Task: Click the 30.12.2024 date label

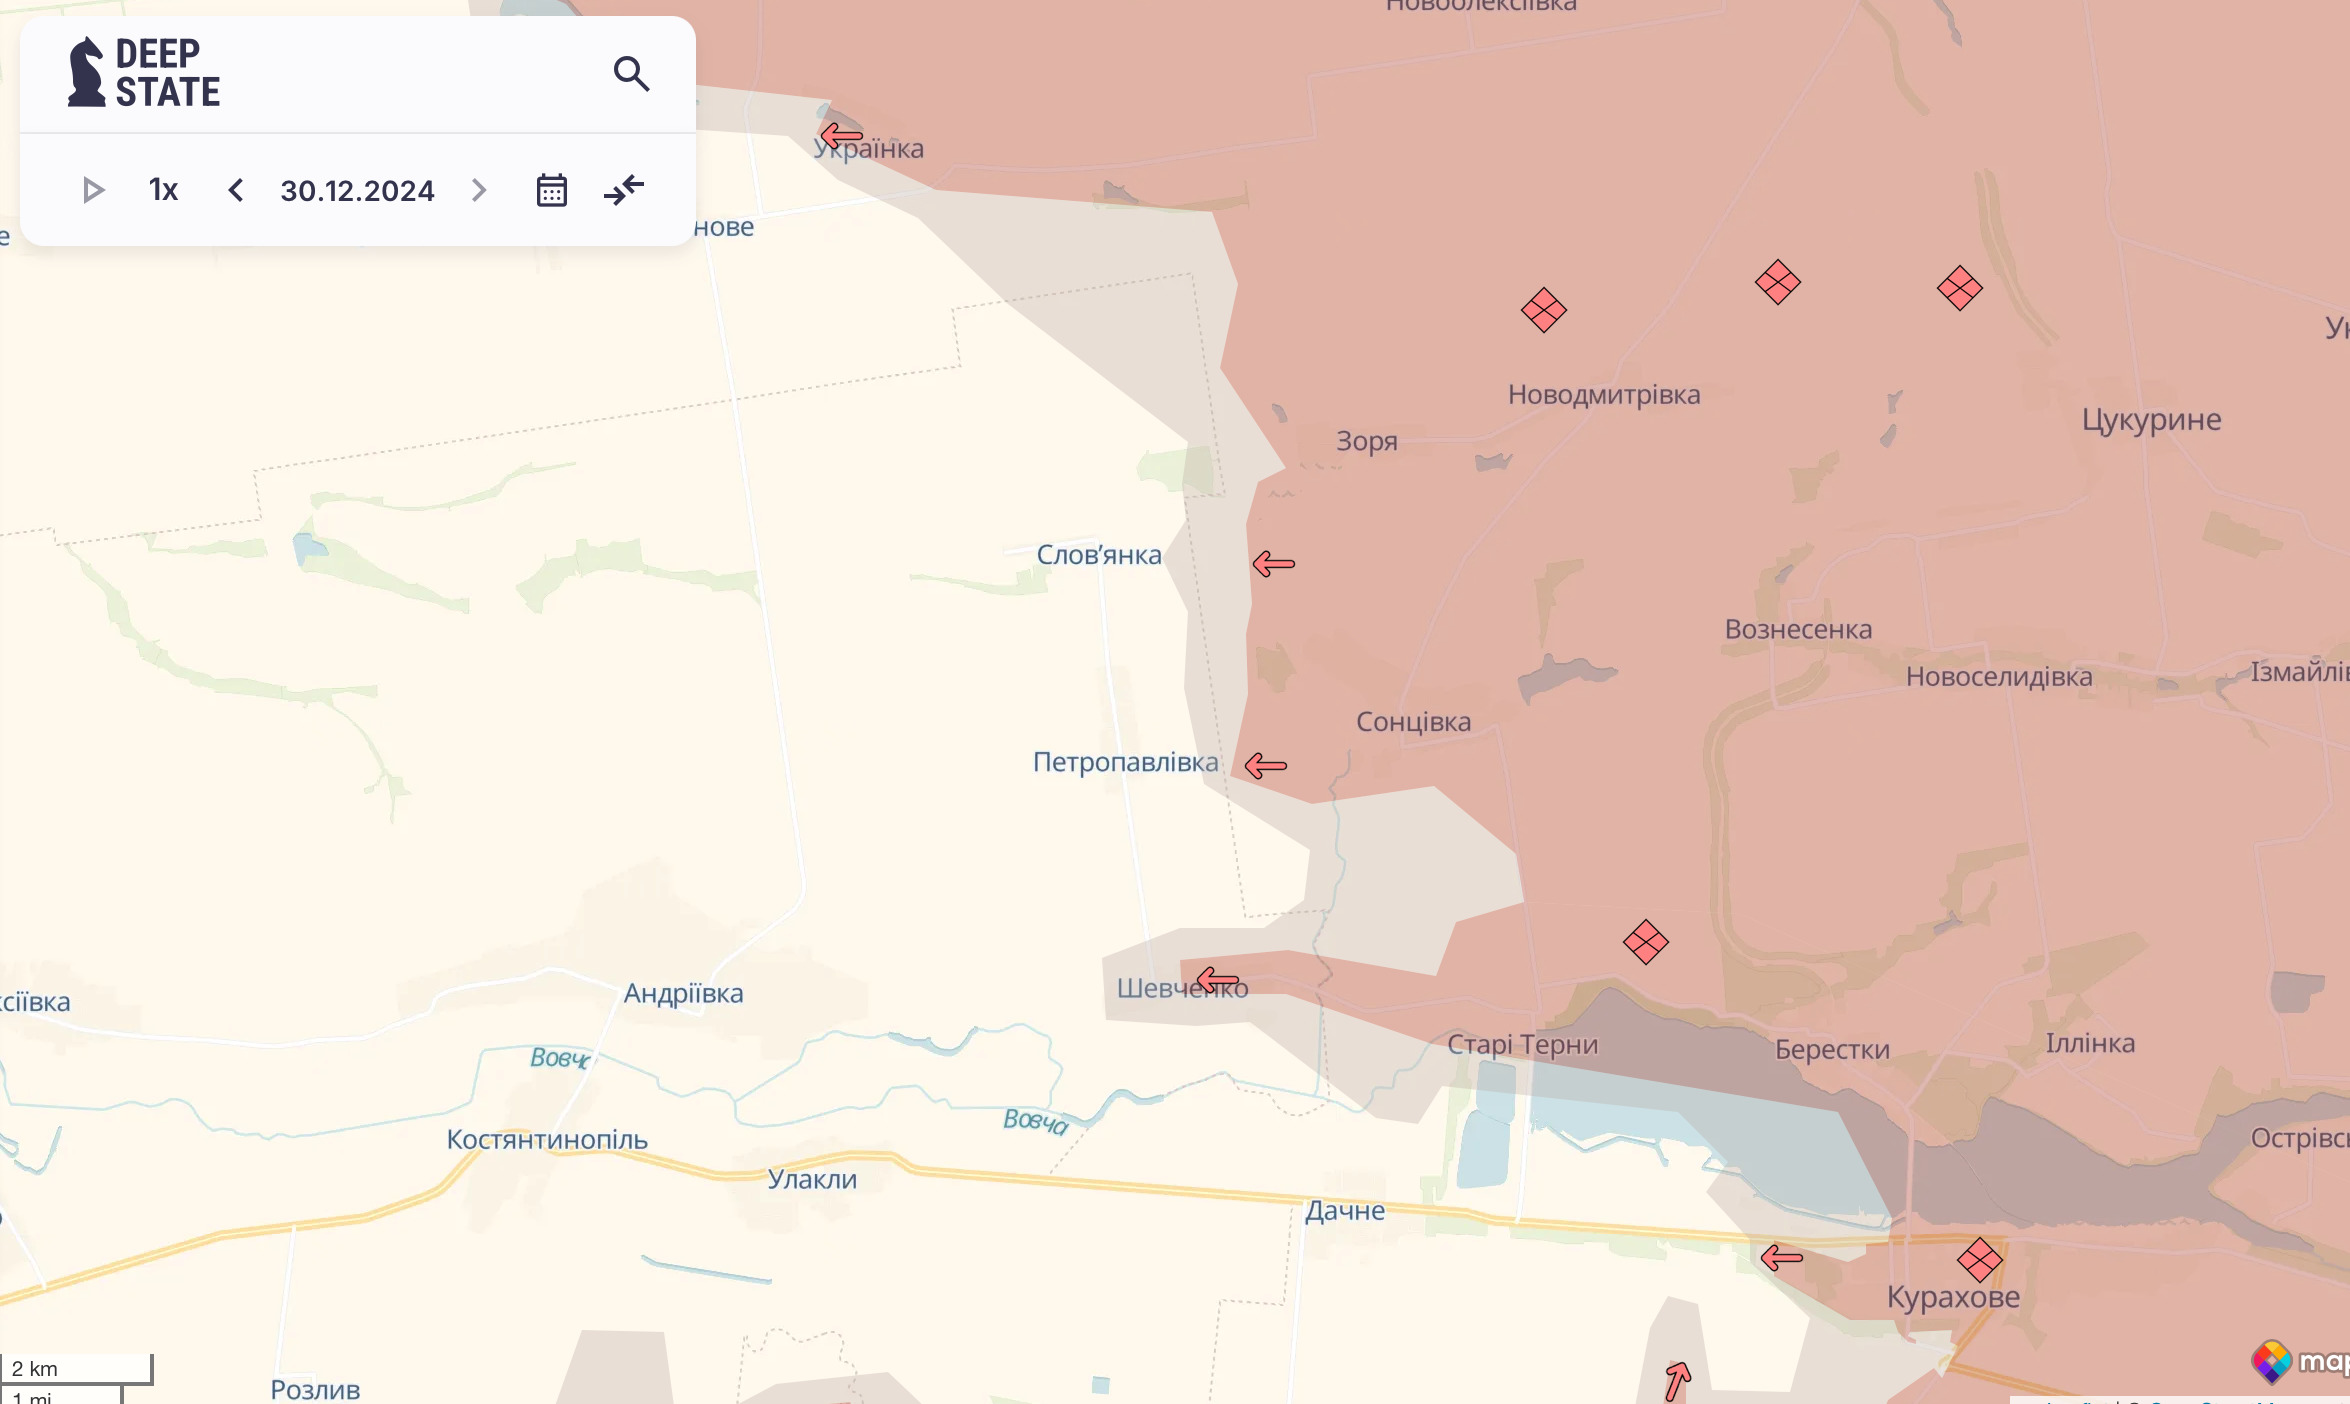Action: 357,191
